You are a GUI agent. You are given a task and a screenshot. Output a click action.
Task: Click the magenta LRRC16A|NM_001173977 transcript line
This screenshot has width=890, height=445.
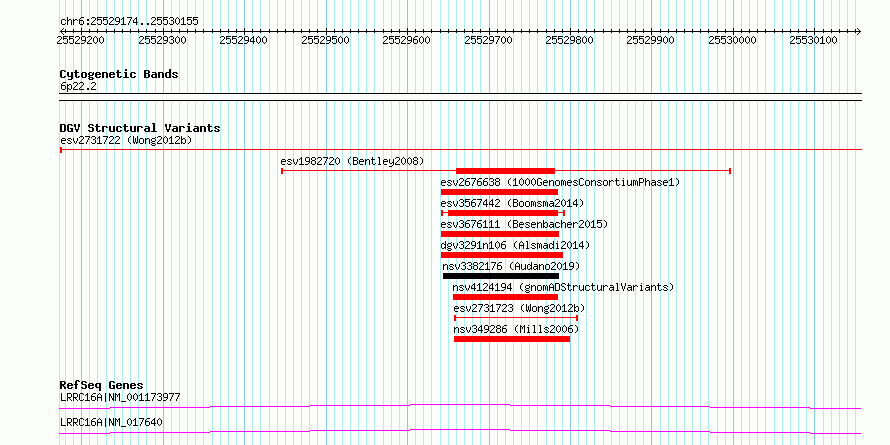pos(461,406)
